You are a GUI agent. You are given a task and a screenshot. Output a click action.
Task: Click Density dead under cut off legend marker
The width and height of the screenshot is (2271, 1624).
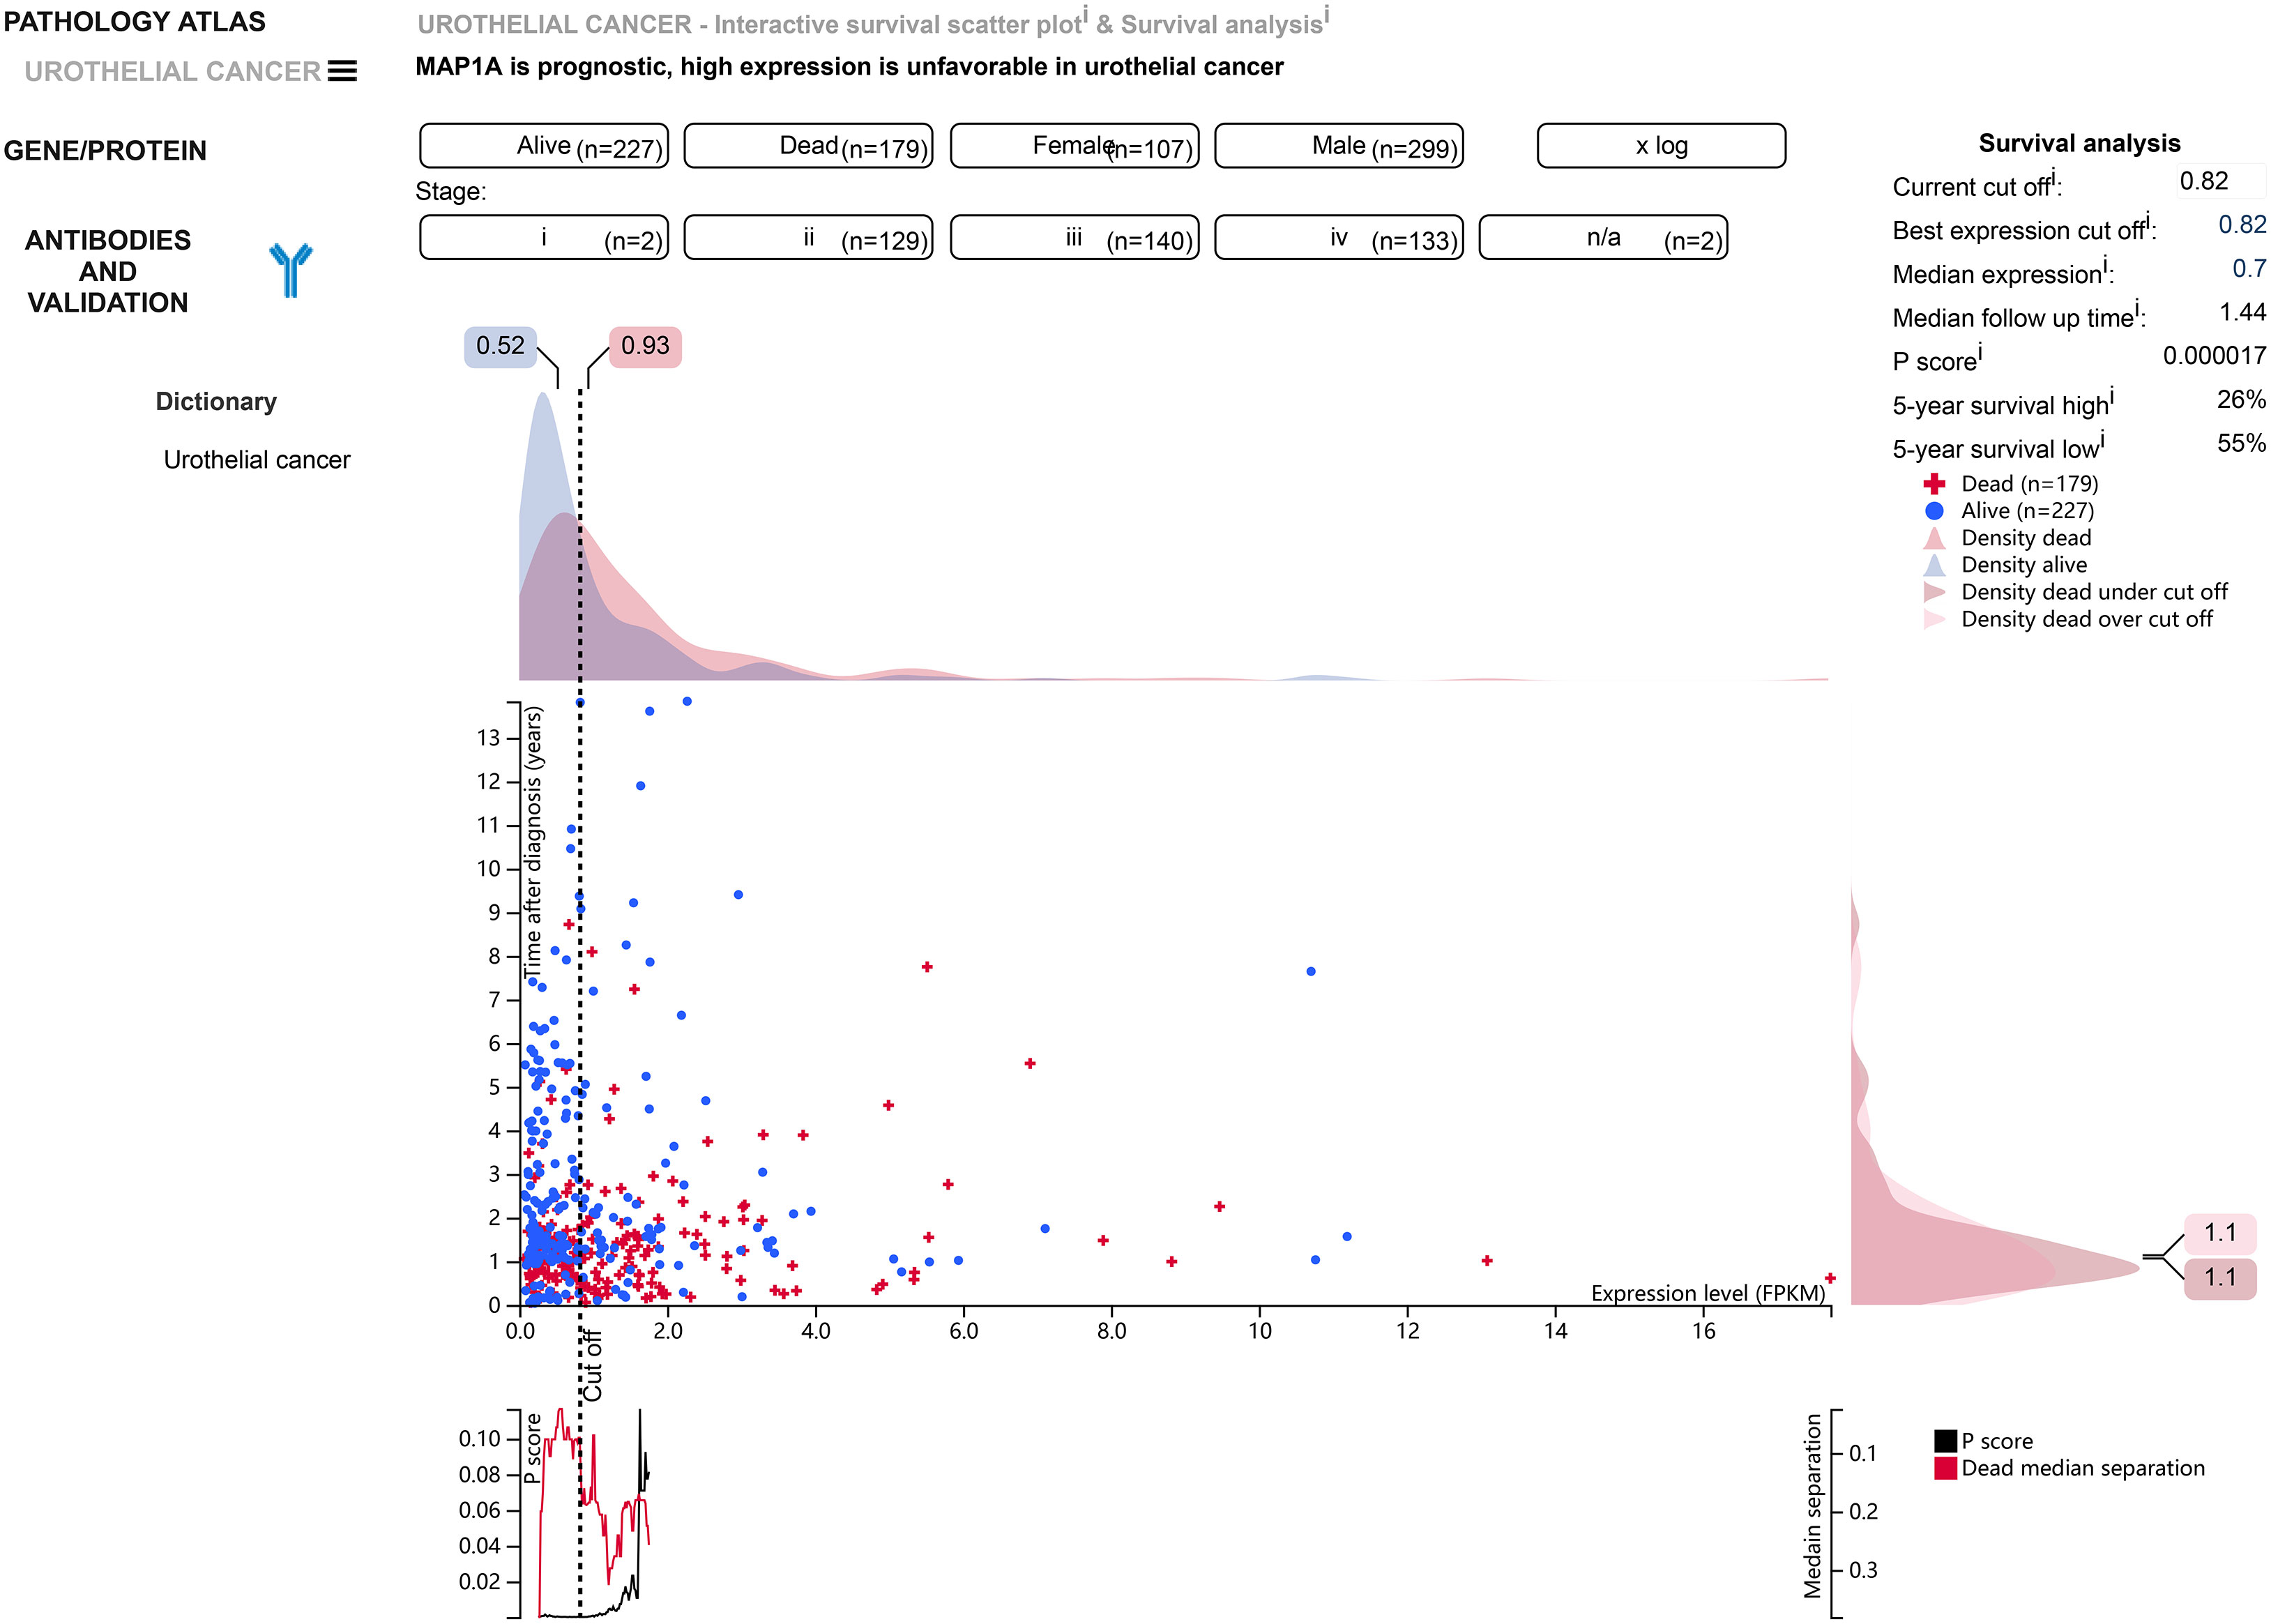(1934, 592)
